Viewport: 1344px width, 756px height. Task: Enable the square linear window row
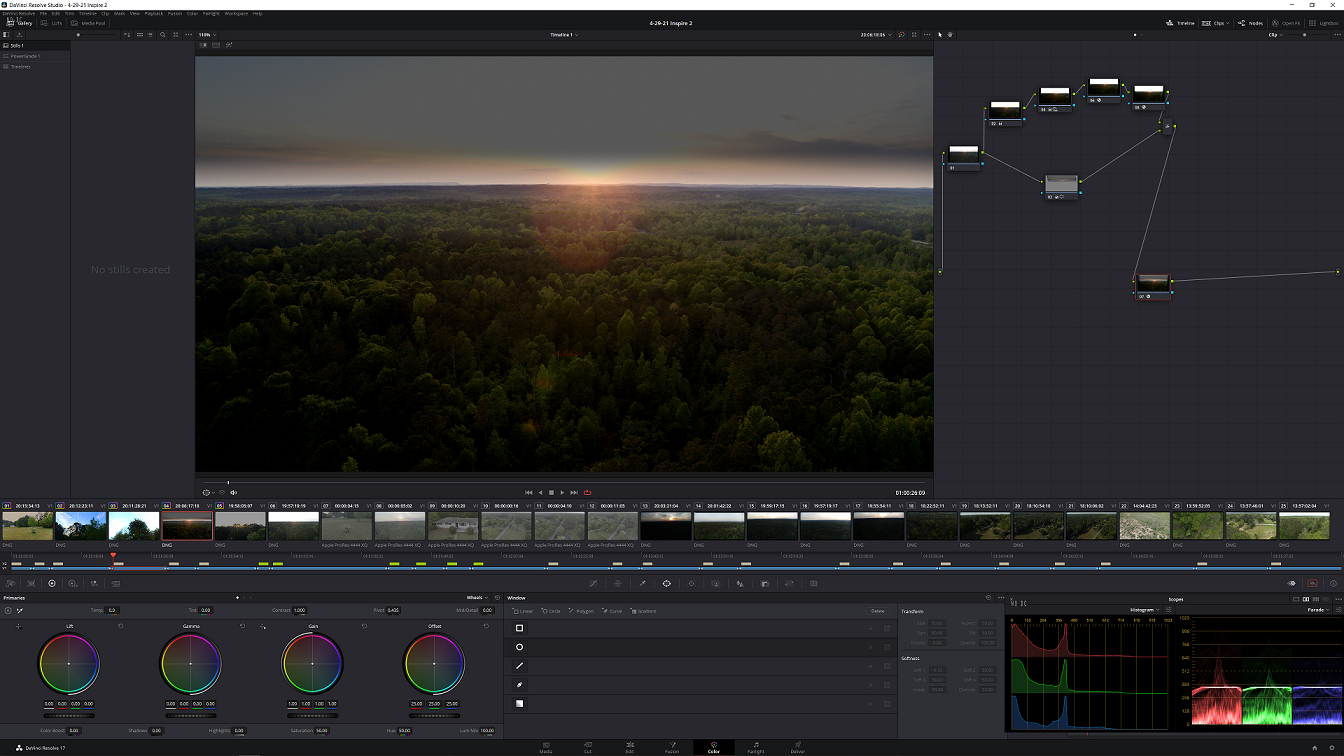(519, 628)
